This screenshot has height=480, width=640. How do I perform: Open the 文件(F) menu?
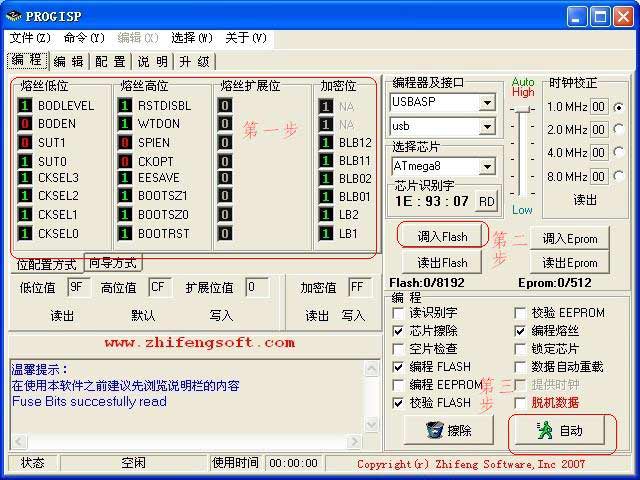[x=29, y=38]
